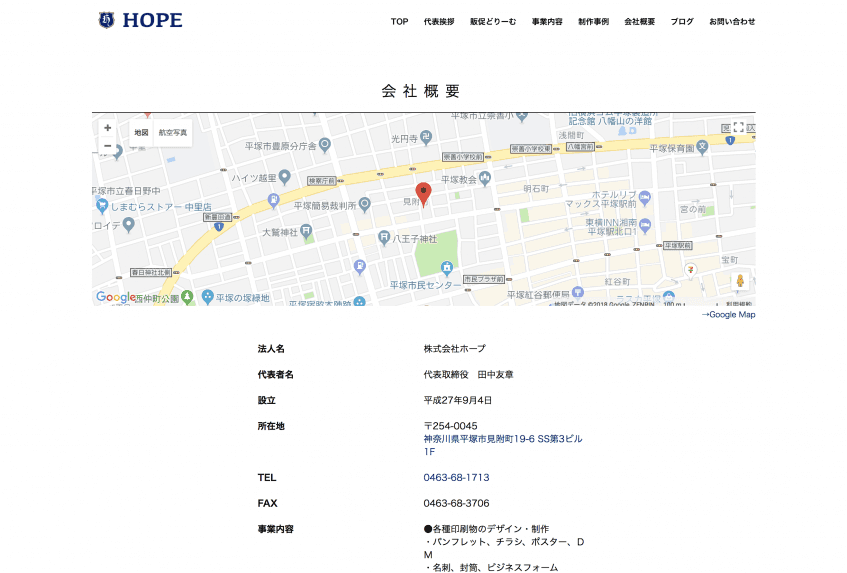
Task: Toggle fullscreen map view
Action: pyautogui.click(x=738, y=127)
